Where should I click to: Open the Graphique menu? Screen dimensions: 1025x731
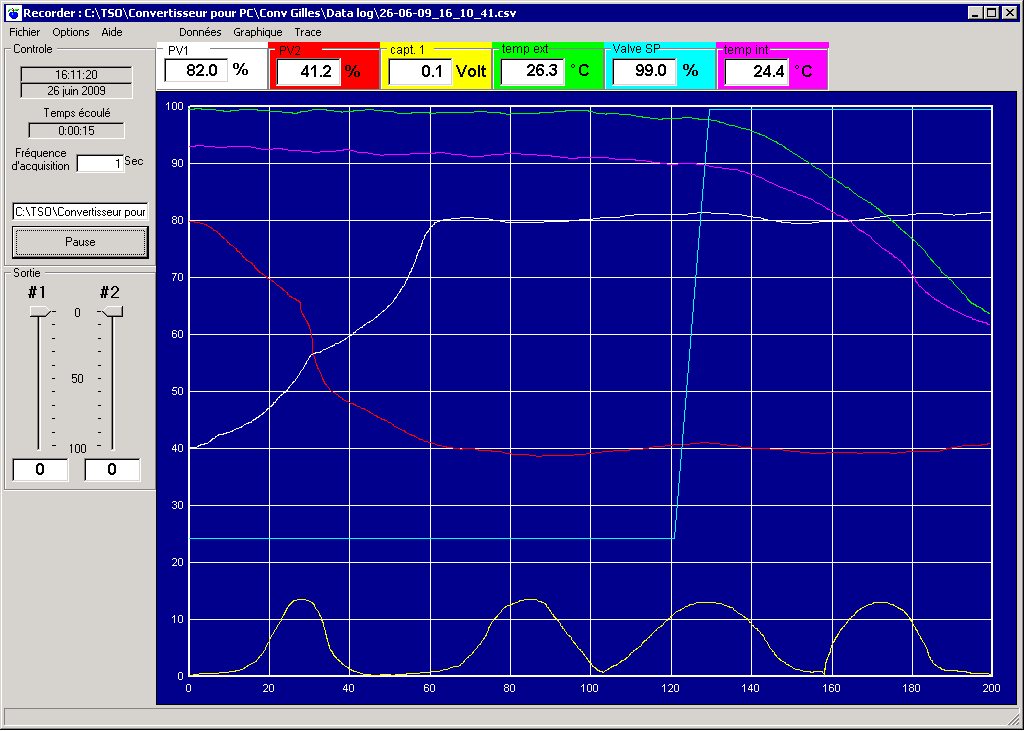point(258,32)
